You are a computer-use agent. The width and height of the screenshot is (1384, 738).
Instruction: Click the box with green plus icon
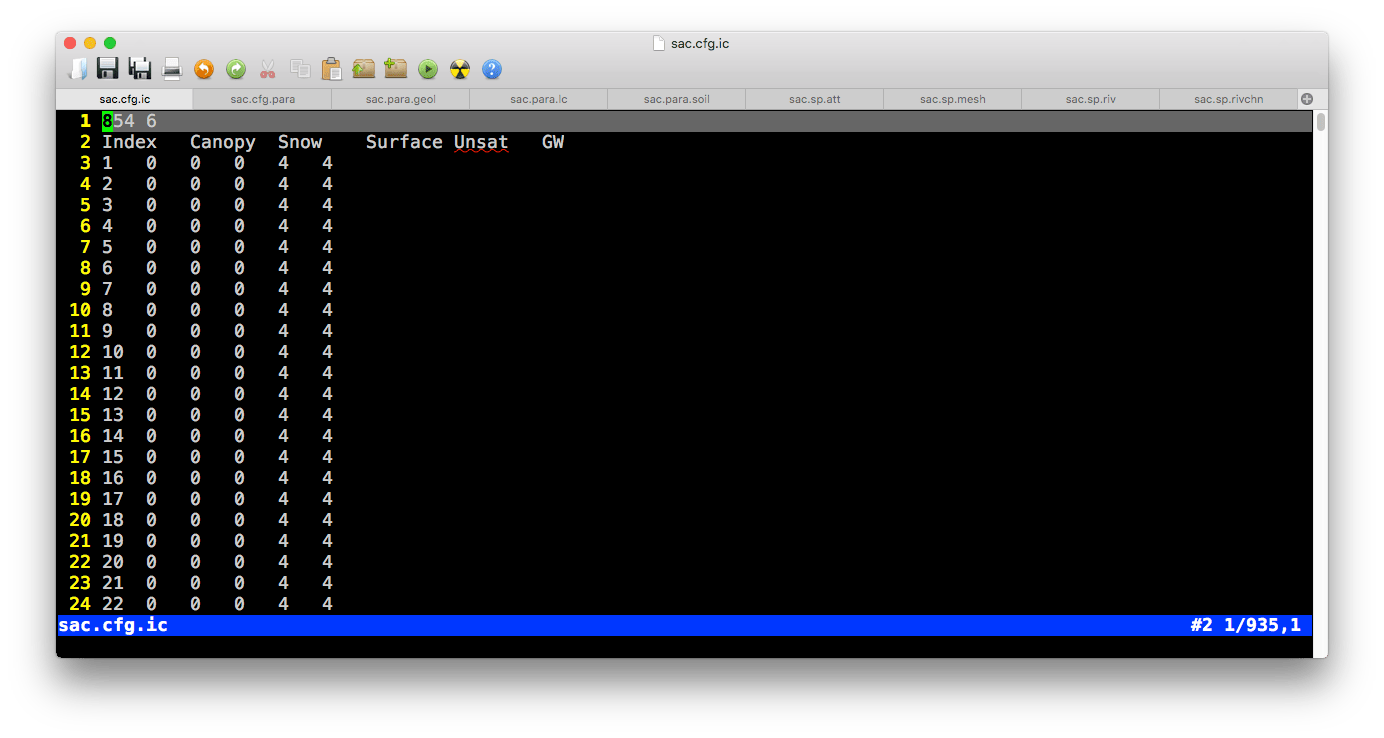pyautogui.click(x=396, y=69)
